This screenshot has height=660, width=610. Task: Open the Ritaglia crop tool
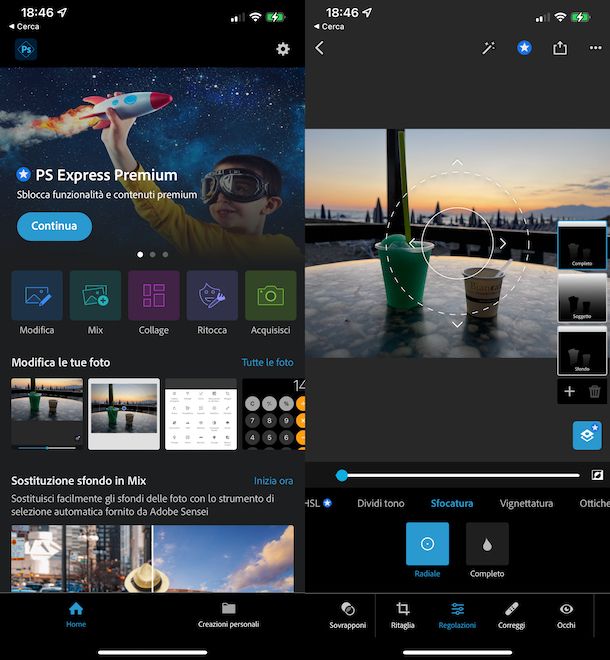(402, 615)
